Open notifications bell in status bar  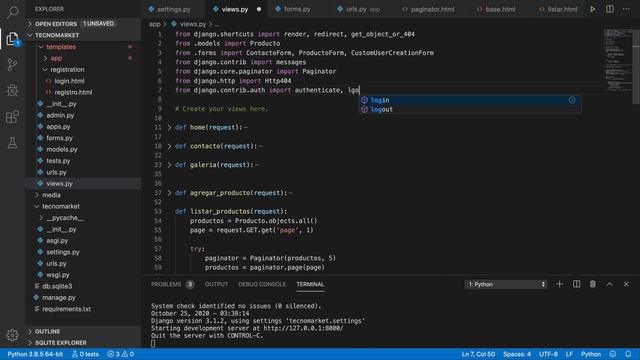pos(628,354)
